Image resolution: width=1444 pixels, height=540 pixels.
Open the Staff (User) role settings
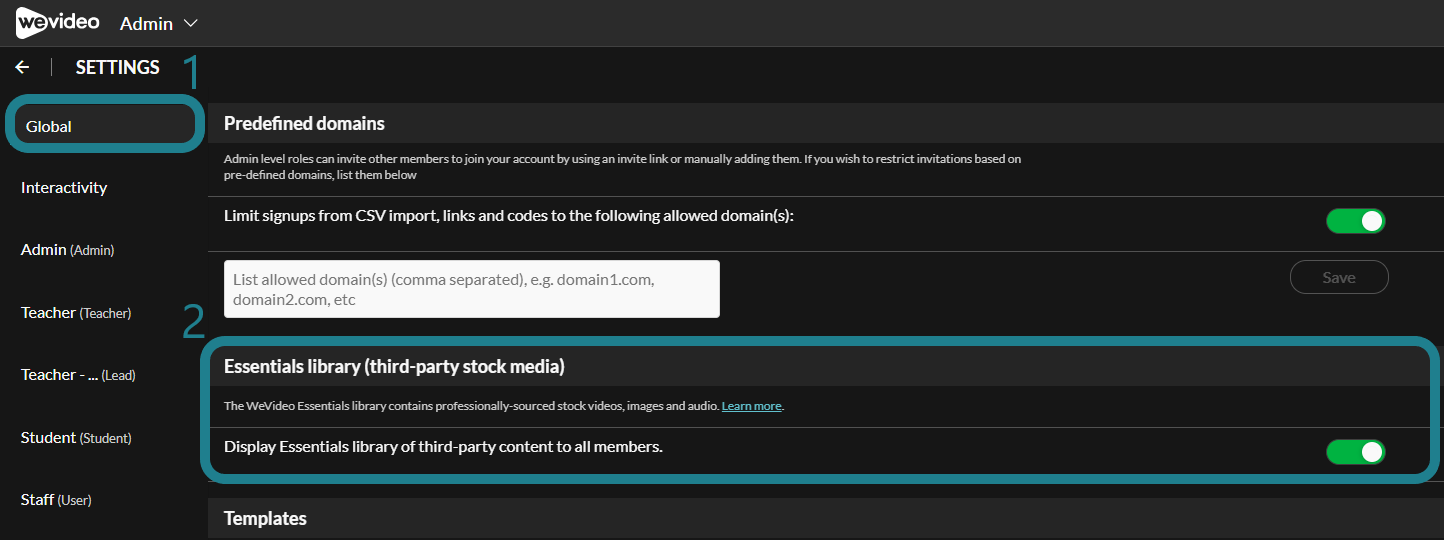[56, 500]
